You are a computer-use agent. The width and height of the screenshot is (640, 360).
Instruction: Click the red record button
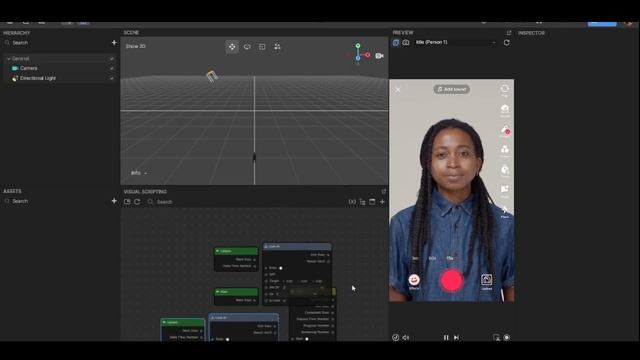(x=451, y=280)
